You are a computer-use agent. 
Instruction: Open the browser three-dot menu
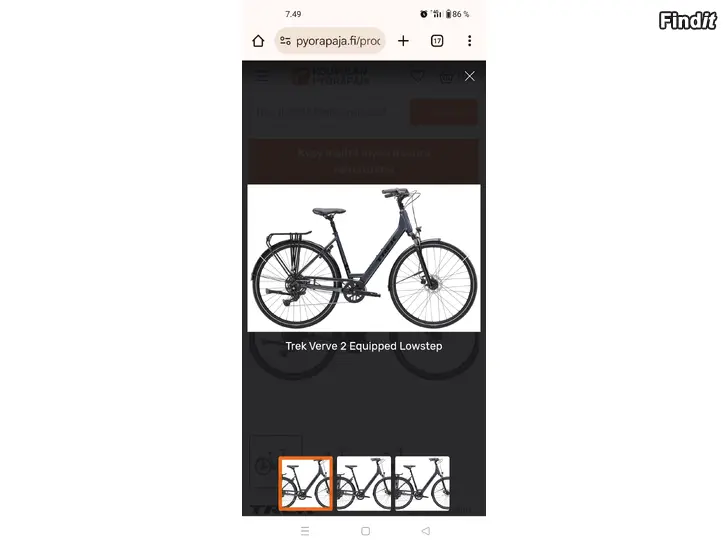pyautogui.click(x=469, y=41)
